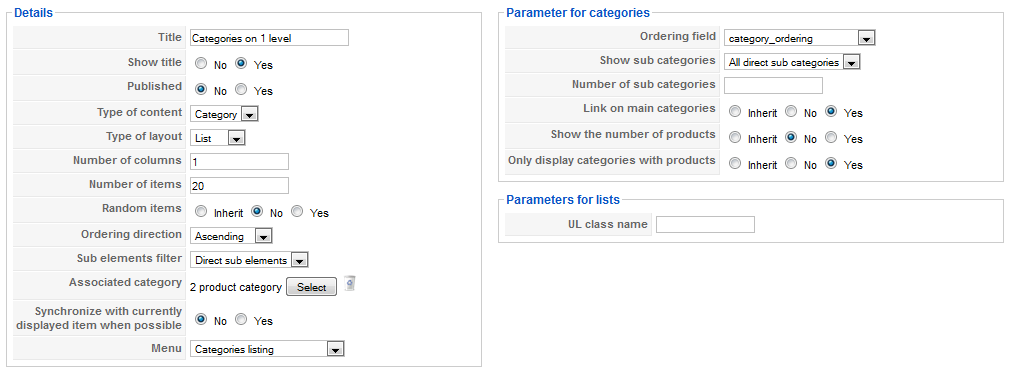Screen dimensions: 1011x372
Task: Set Link on main categories to No
Action: (x=791, y=112)
